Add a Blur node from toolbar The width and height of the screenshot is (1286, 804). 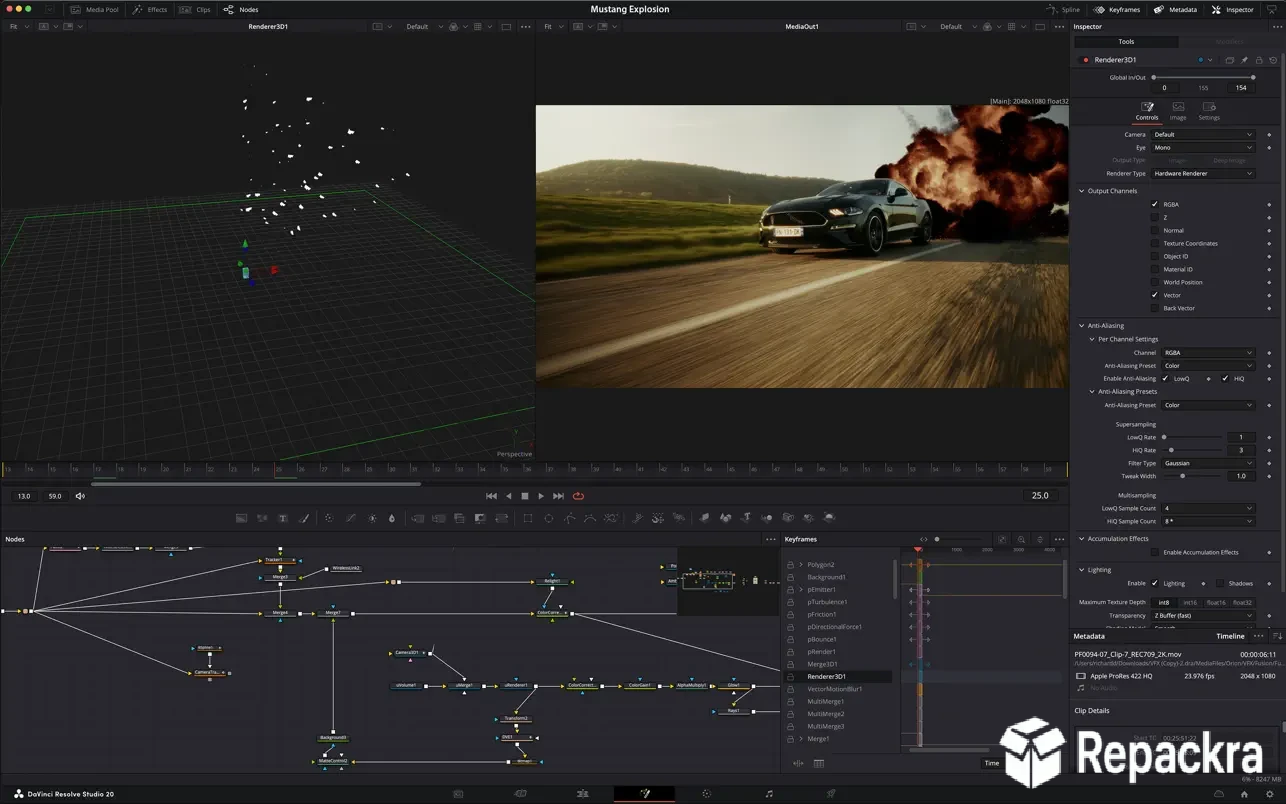[x=391, y=518]
